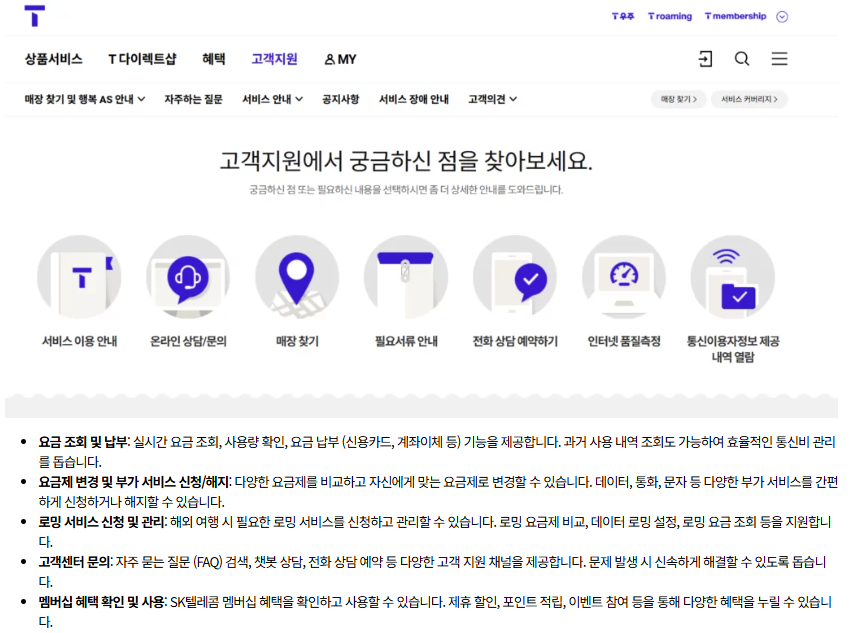Click 로밍 서비스 신청 및 관리 heading
This screenshot has height=633, width=852.
[x=102, y=522]
